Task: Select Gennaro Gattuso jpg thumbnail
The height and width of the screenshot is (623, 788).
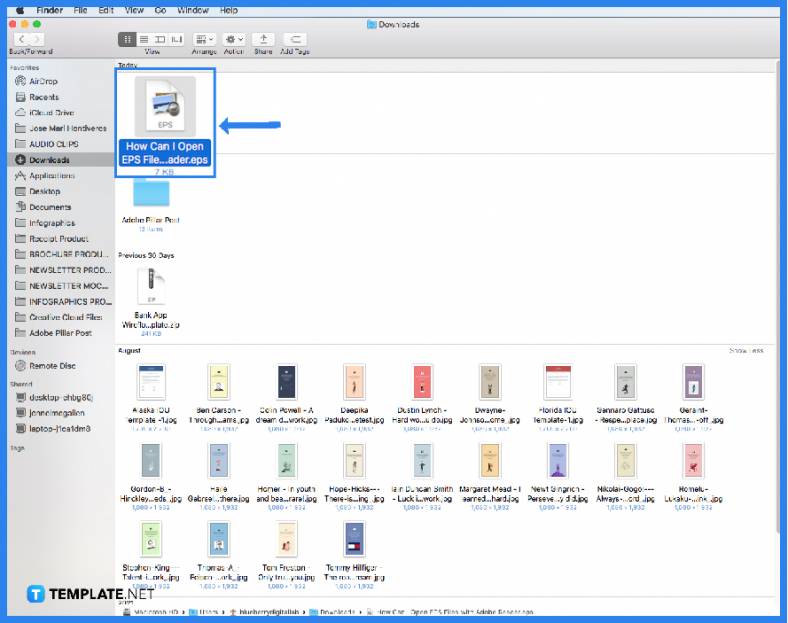Action: coord(626,382)
